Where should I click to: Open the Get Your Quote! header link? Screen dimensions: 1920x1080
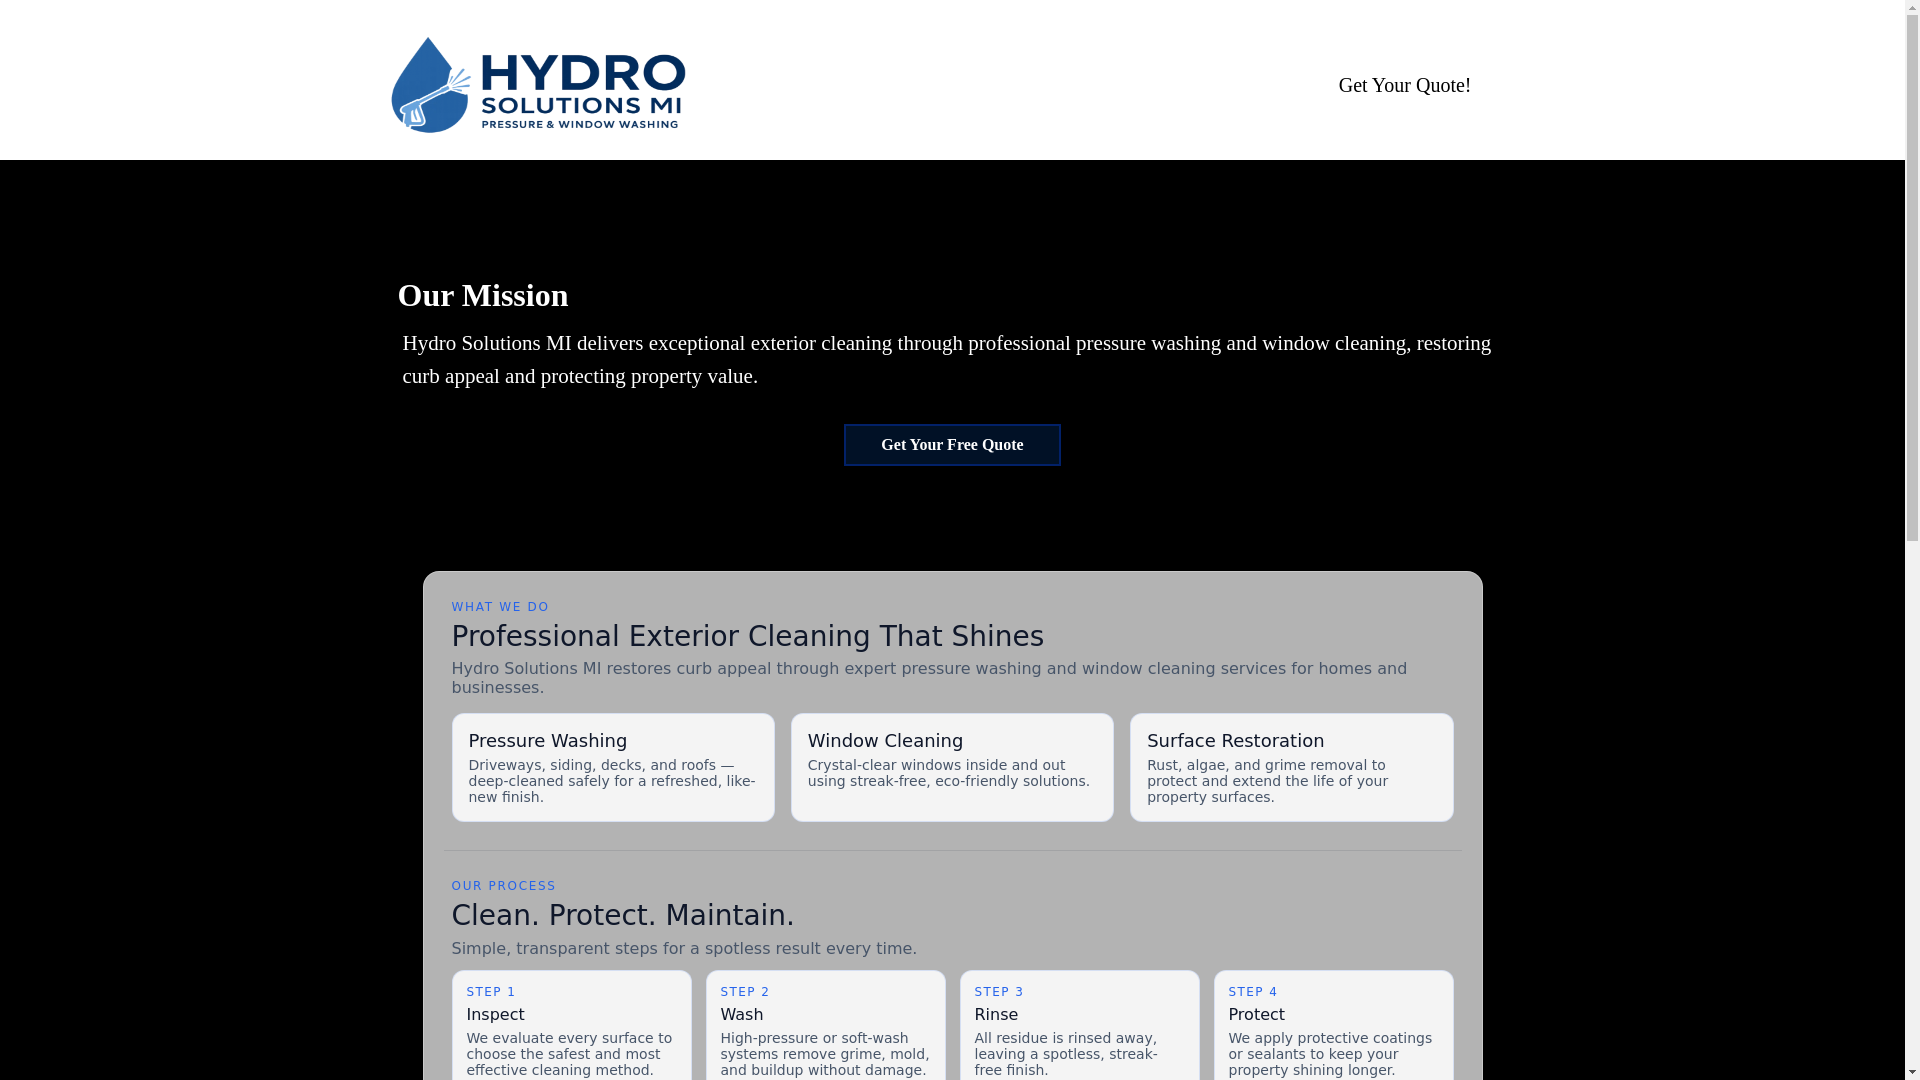click(x=1404, y=85)
